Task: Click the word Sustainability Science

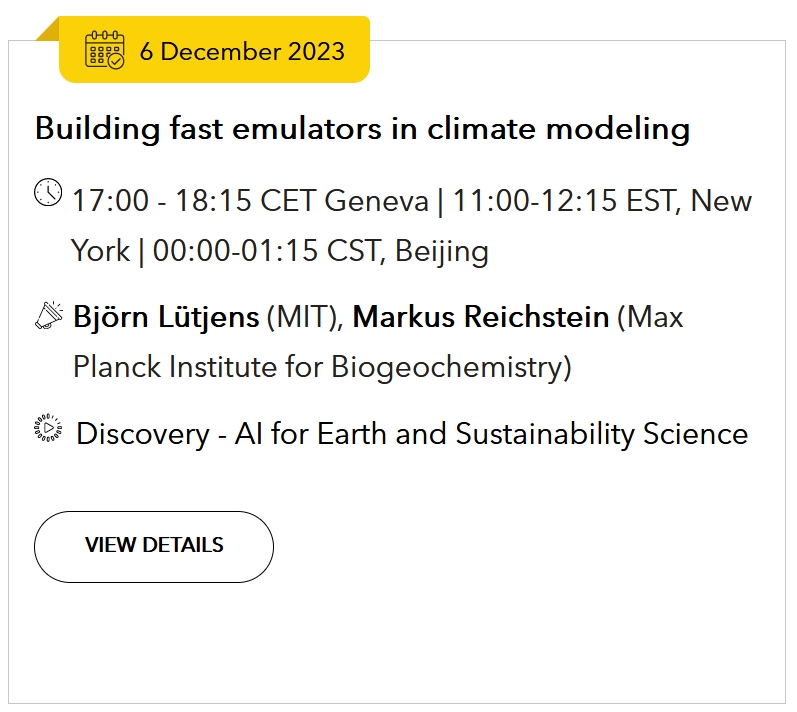Action: click(602, 434)
